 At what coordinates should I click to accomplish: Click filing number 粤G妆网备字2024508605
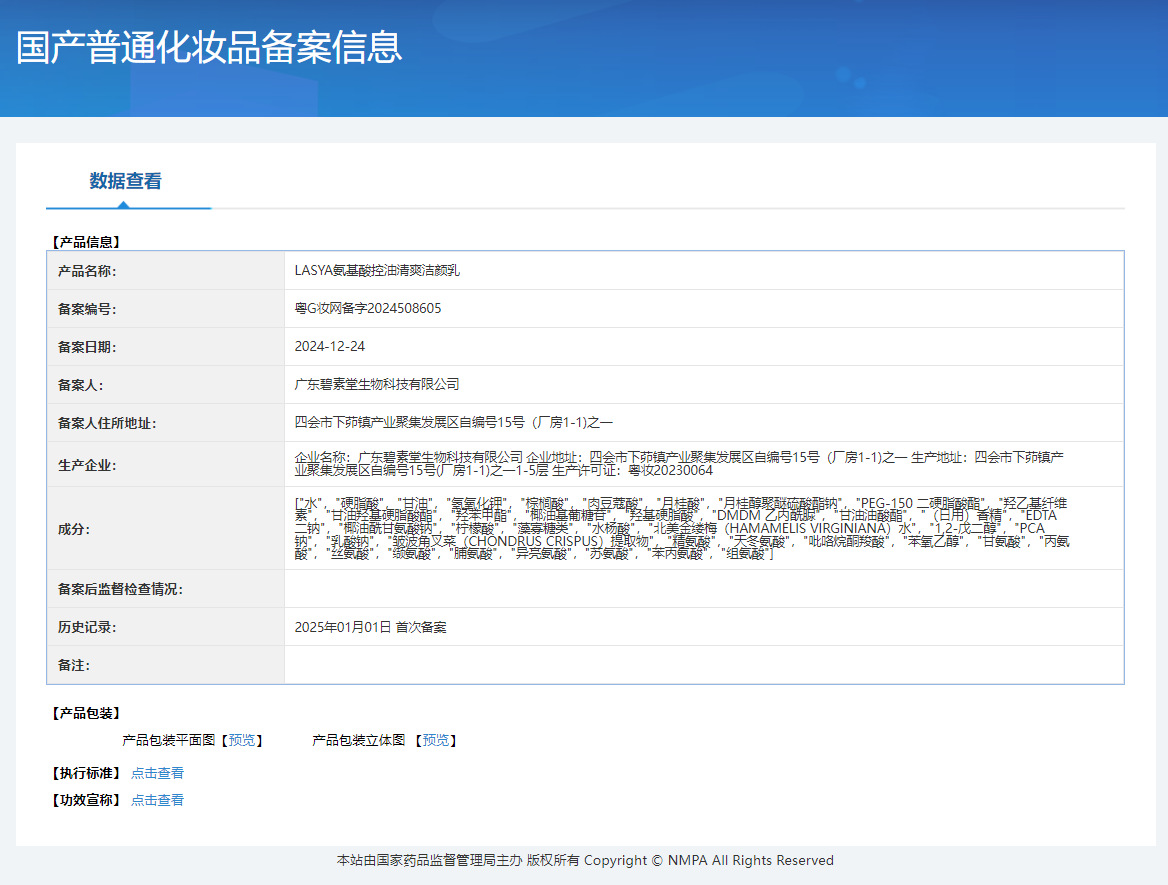coord(368,308)
